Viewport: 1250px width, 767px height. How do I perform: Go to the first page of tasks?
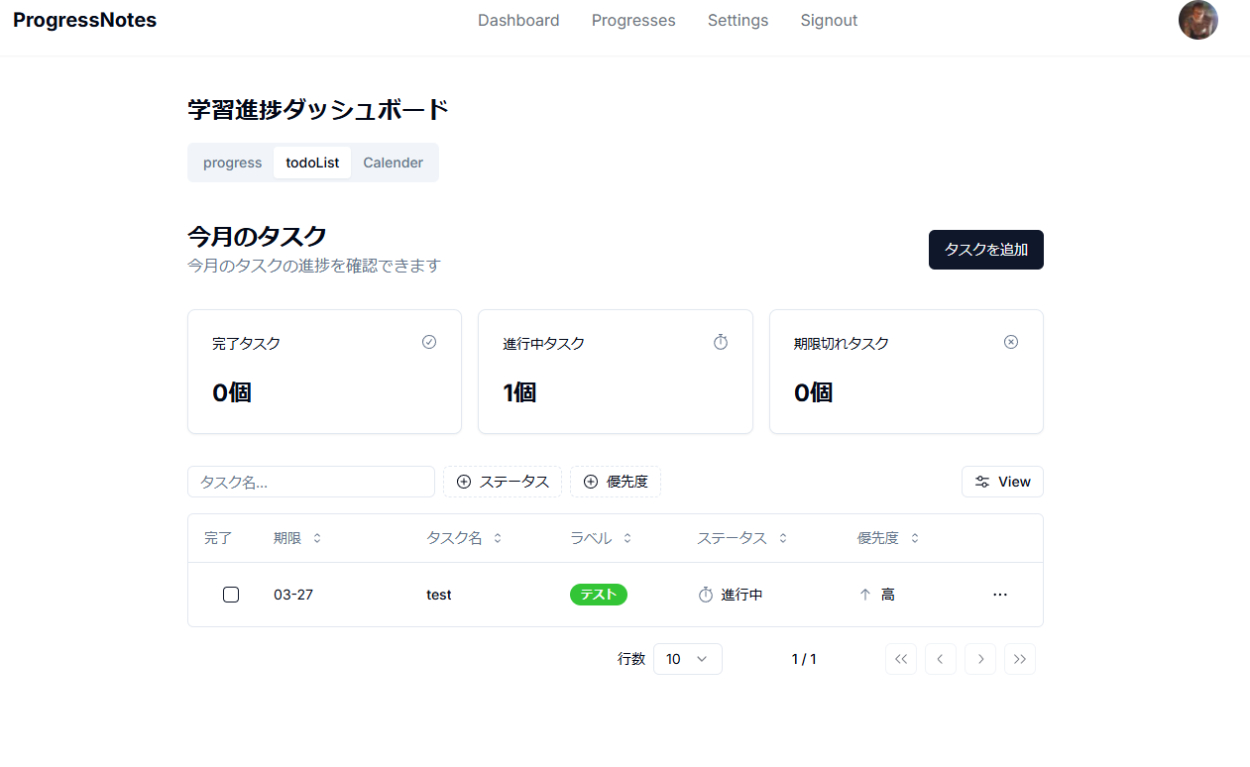[900, 659]
